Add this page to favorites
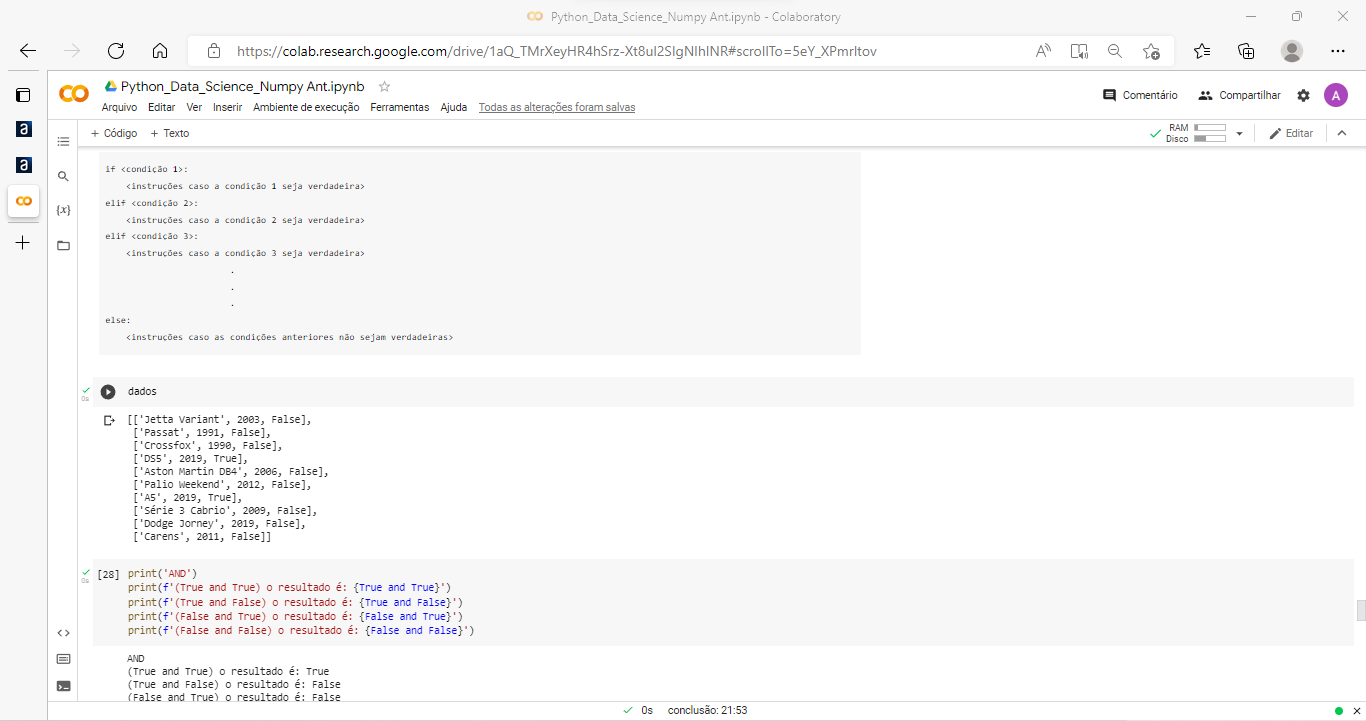This screenshot has height=721, width=1366. pyautogui.click(x=1151, y=51)
